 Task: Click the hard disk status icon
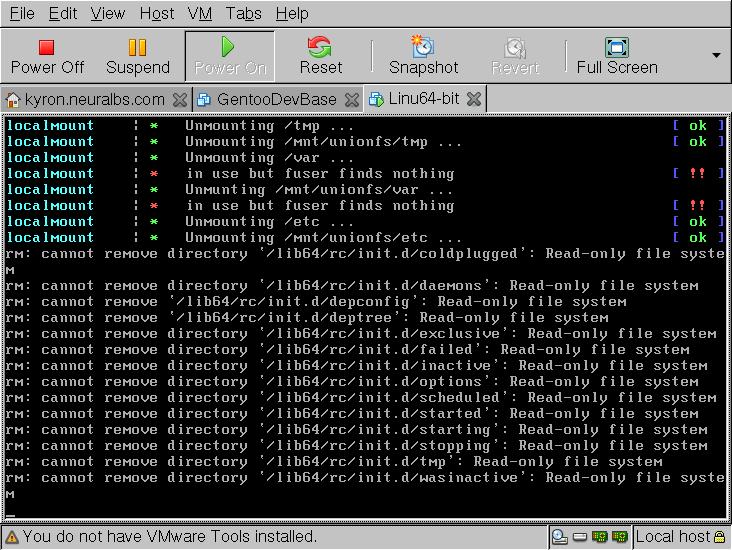coord(580,537)
